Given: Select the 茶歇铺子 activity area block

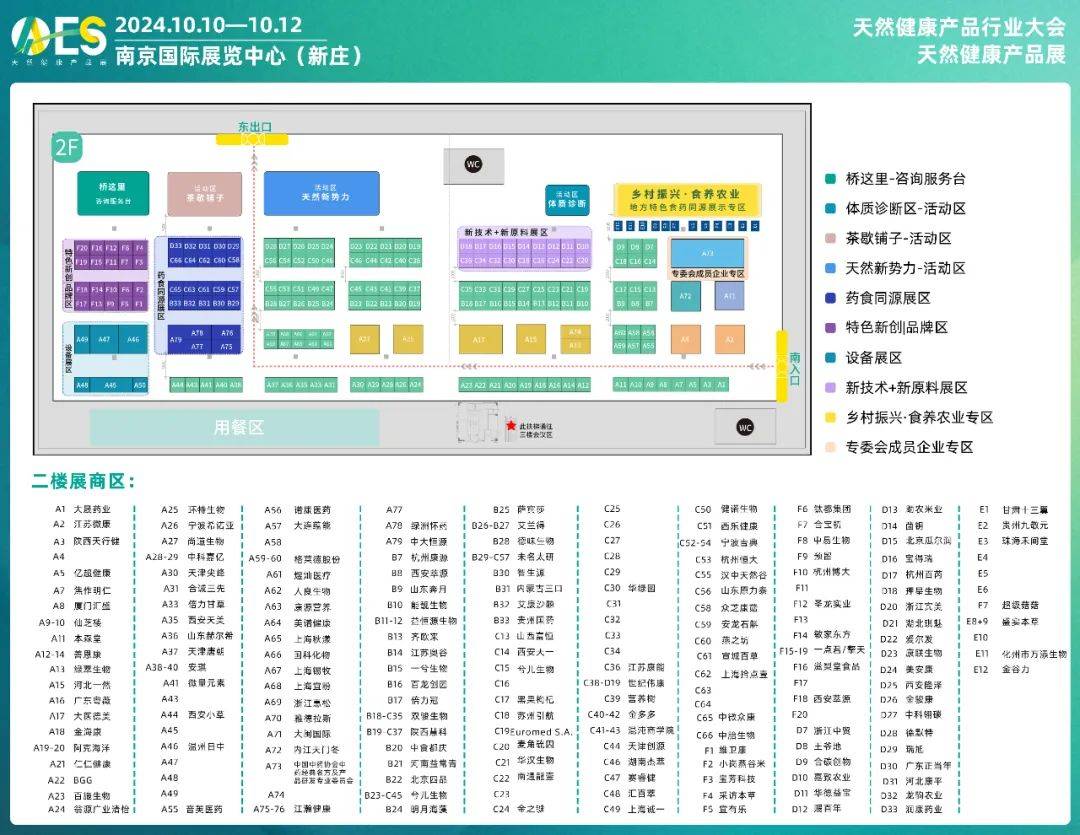Looking at the screenshot, I should (204, 193).
